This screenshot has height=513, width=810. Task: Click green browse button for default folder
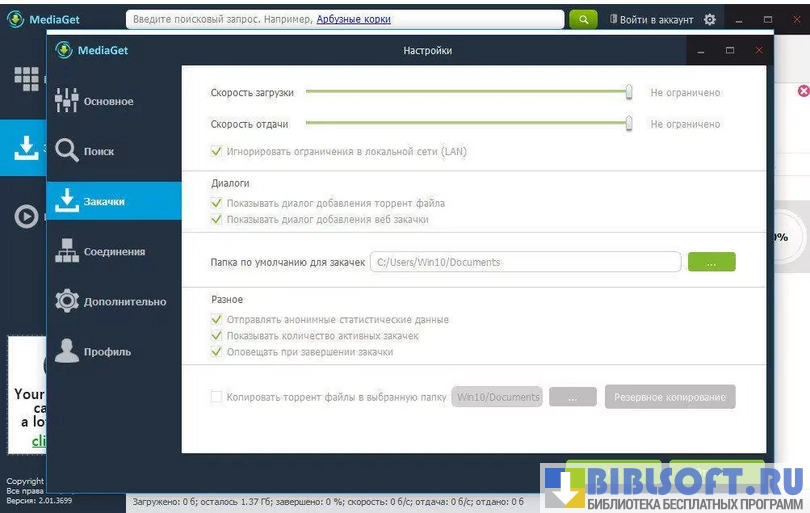click(x=711, y=262)
